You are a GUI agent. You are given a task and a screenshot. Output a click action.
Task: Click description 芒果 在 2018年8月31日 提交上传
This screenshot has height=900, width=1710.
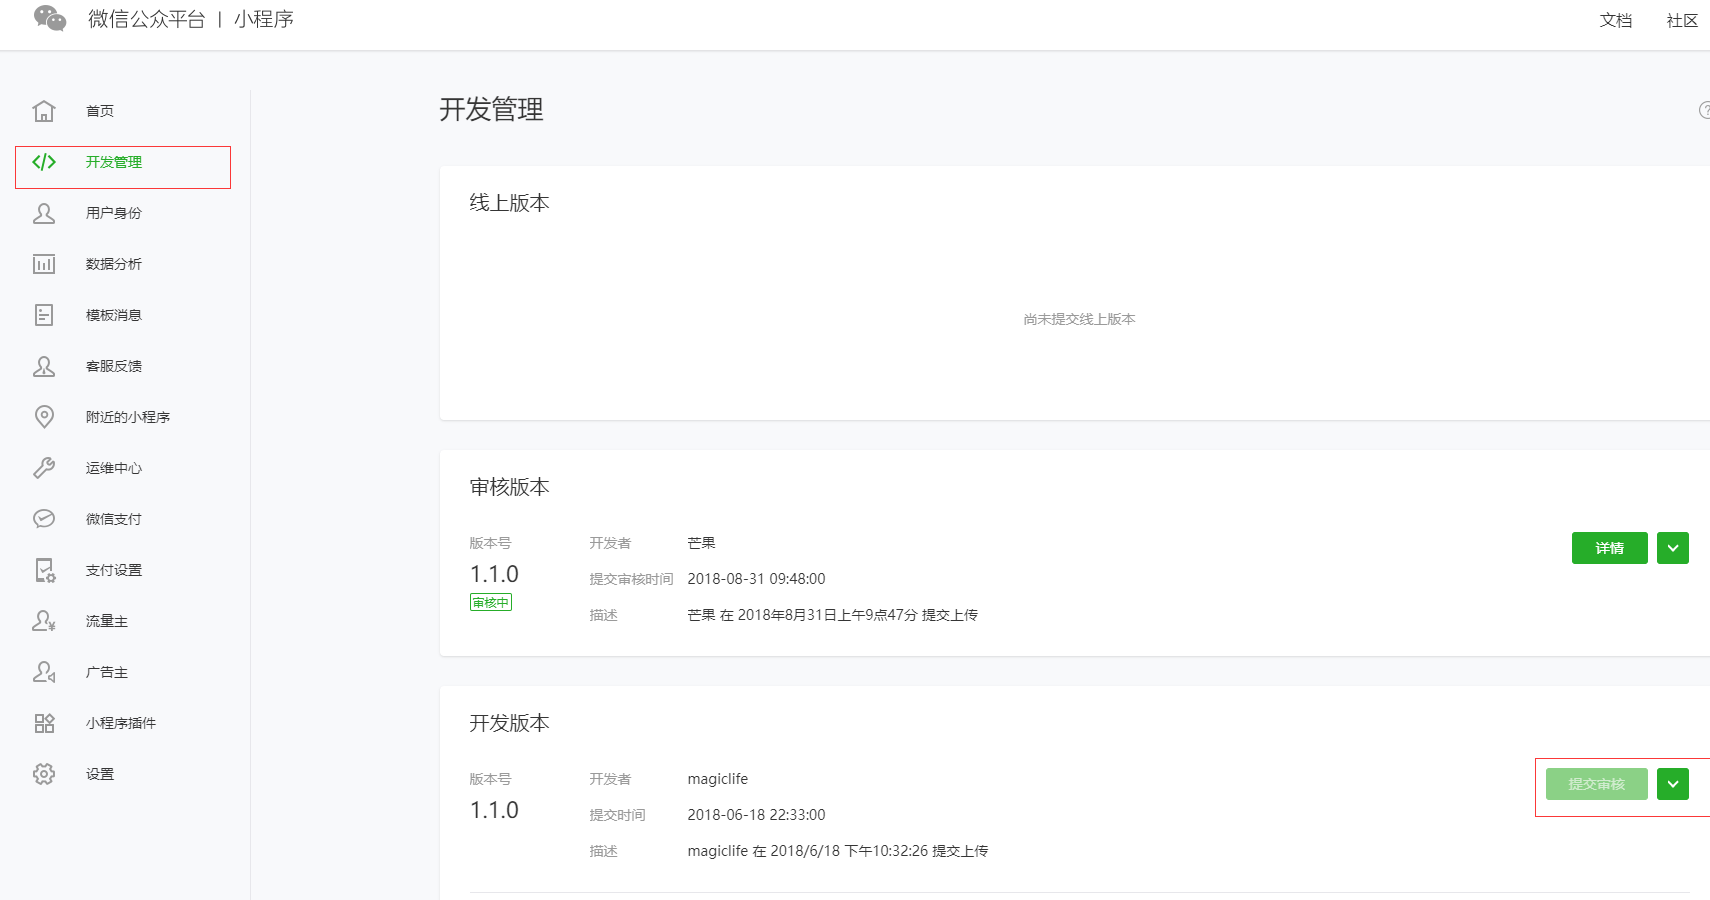[x=833, y=615]
